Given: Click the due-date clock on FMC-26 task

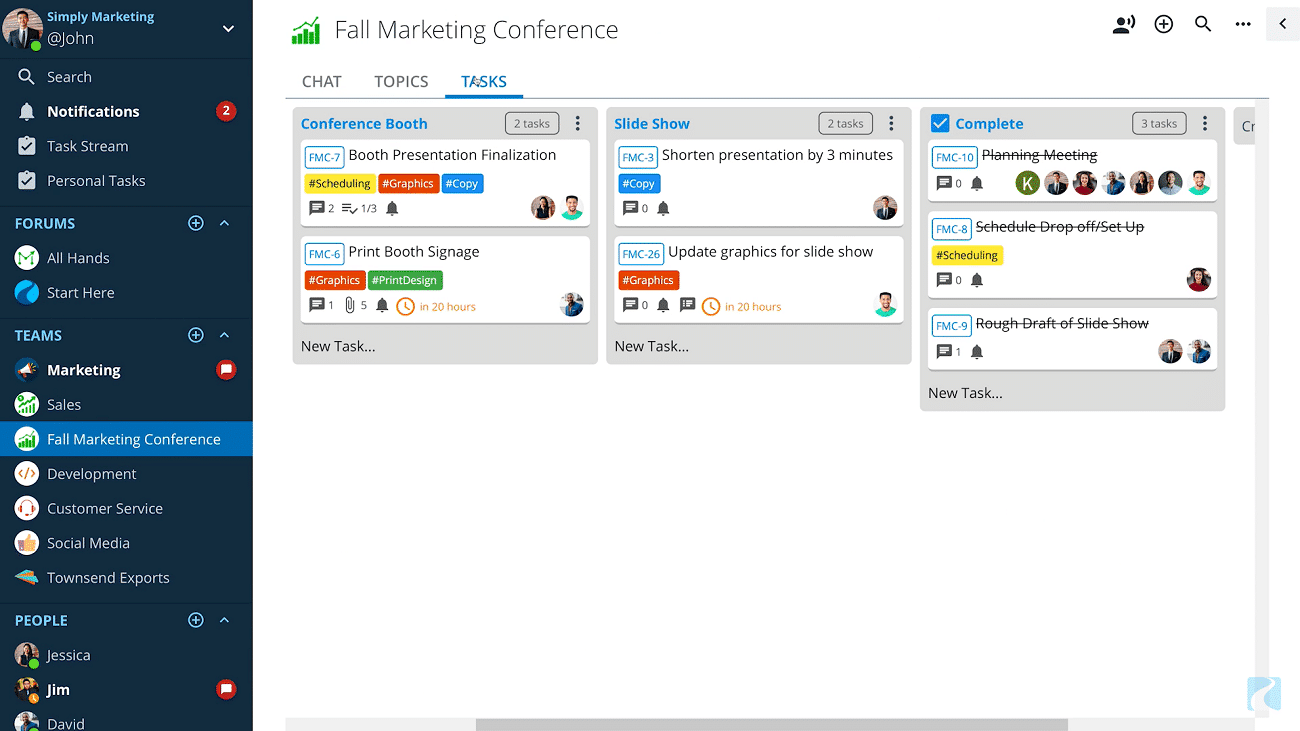Looking at the screenshot, I should tap(711, 306).
